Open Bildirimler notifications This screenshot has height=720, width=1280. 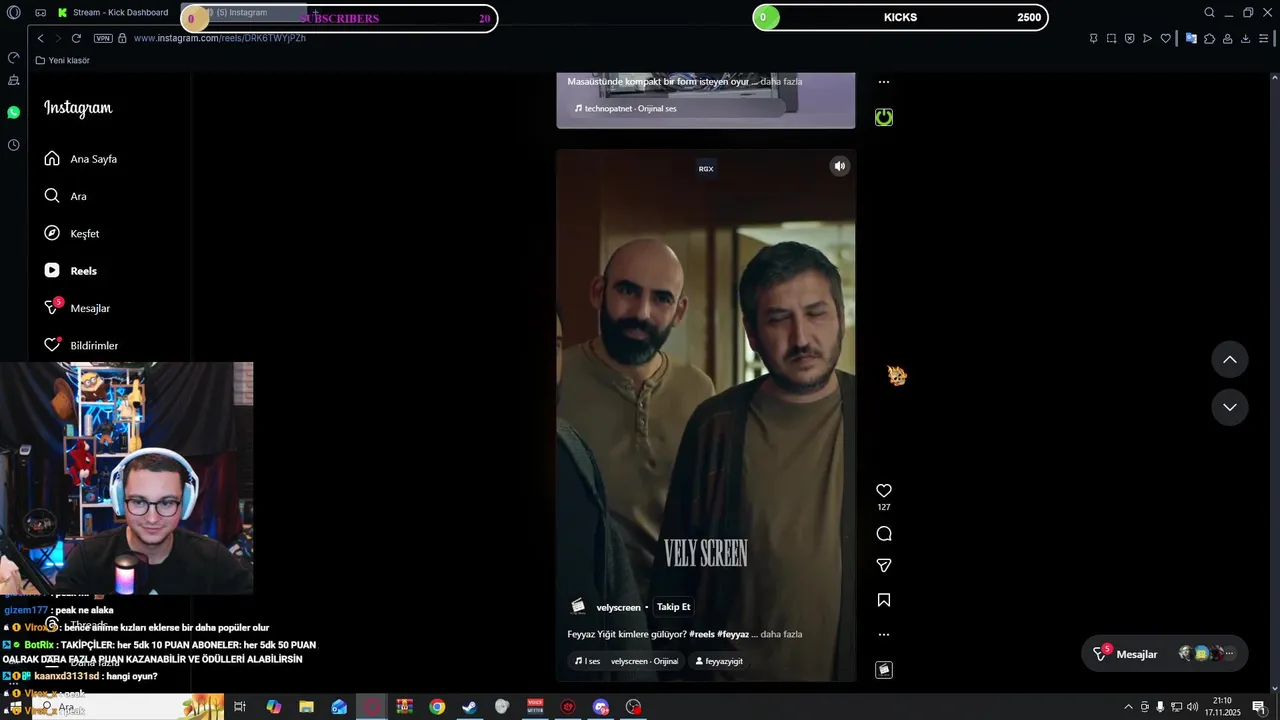pyautogui.click(x=81, y=345)
